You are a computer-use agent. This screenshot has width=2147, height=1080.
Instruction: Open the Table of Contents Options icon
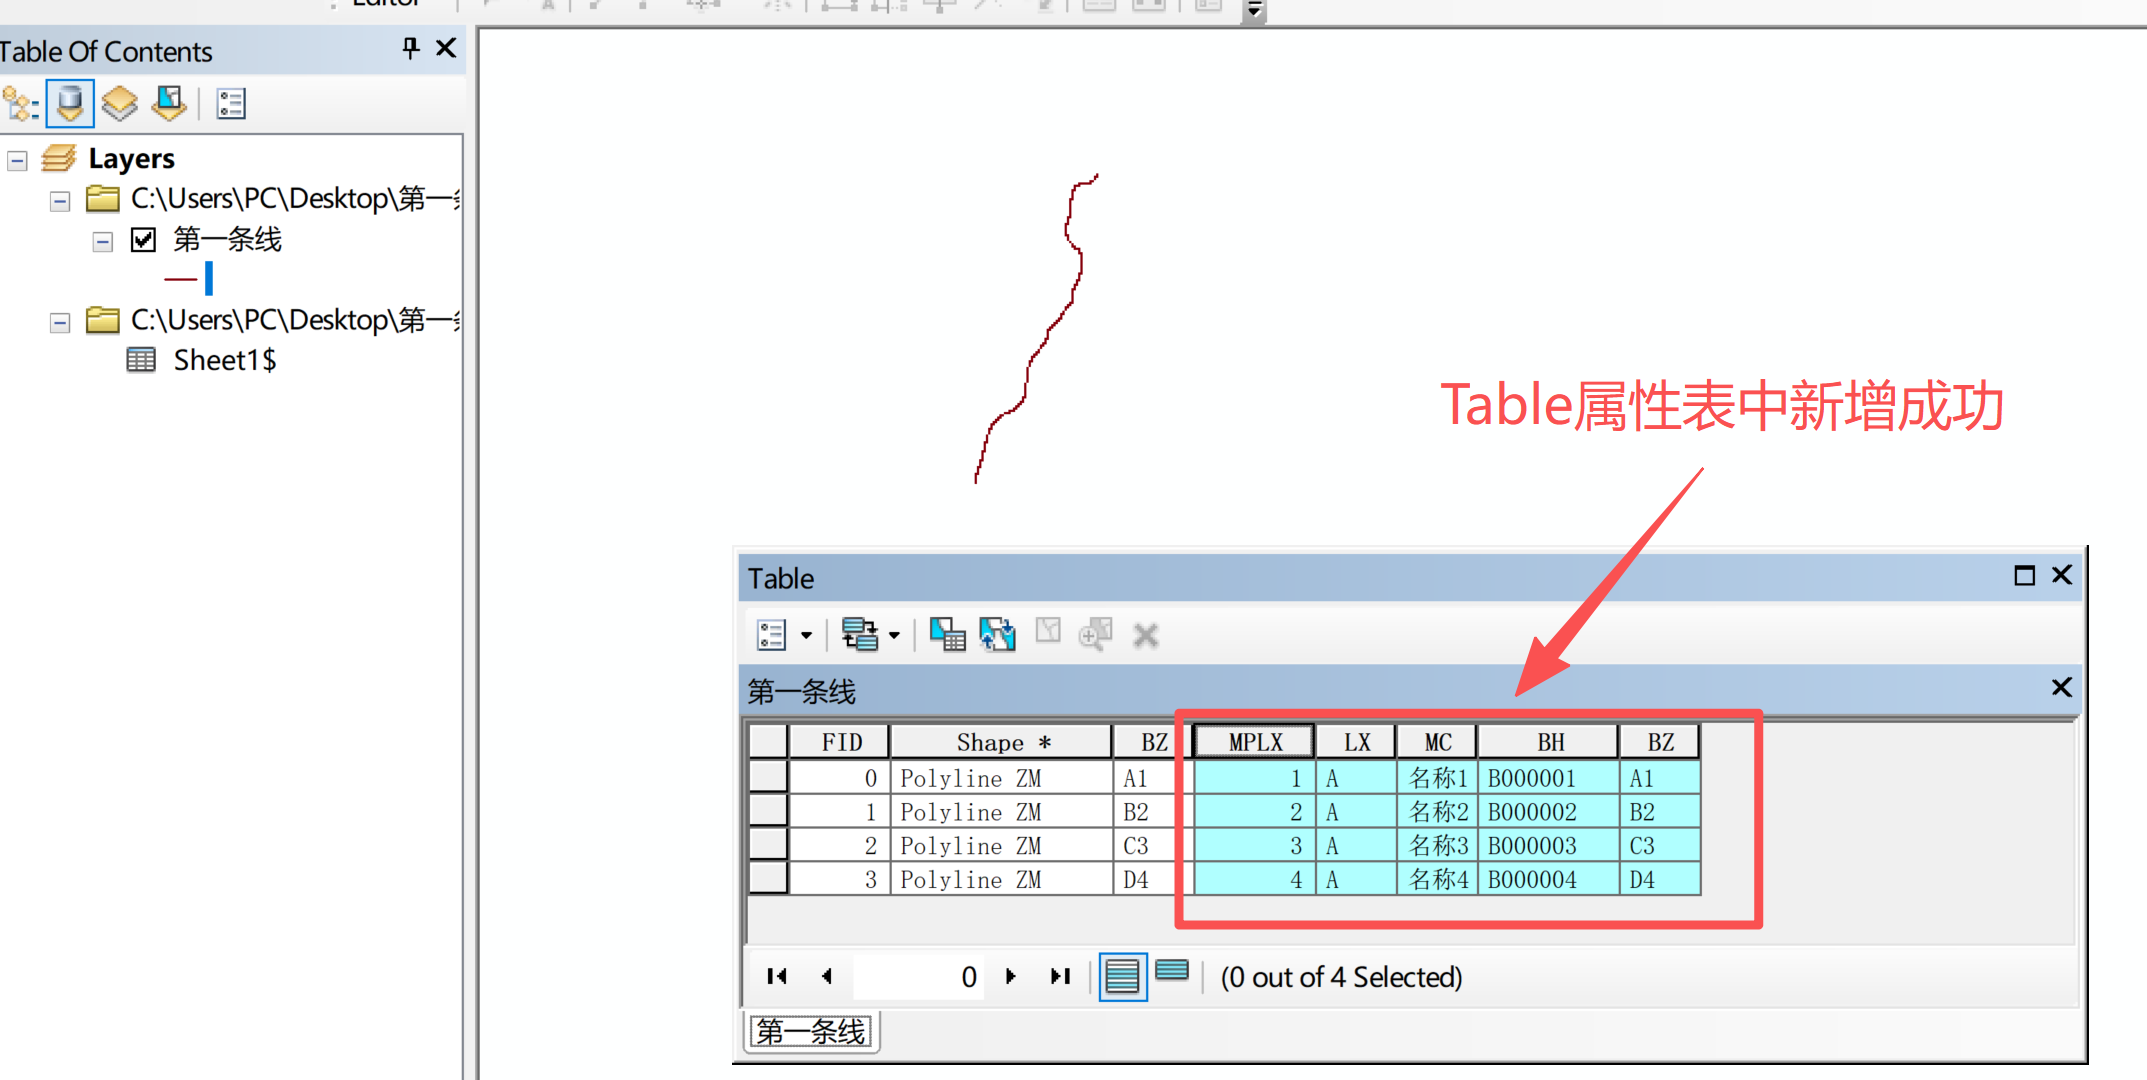[231, 103]
